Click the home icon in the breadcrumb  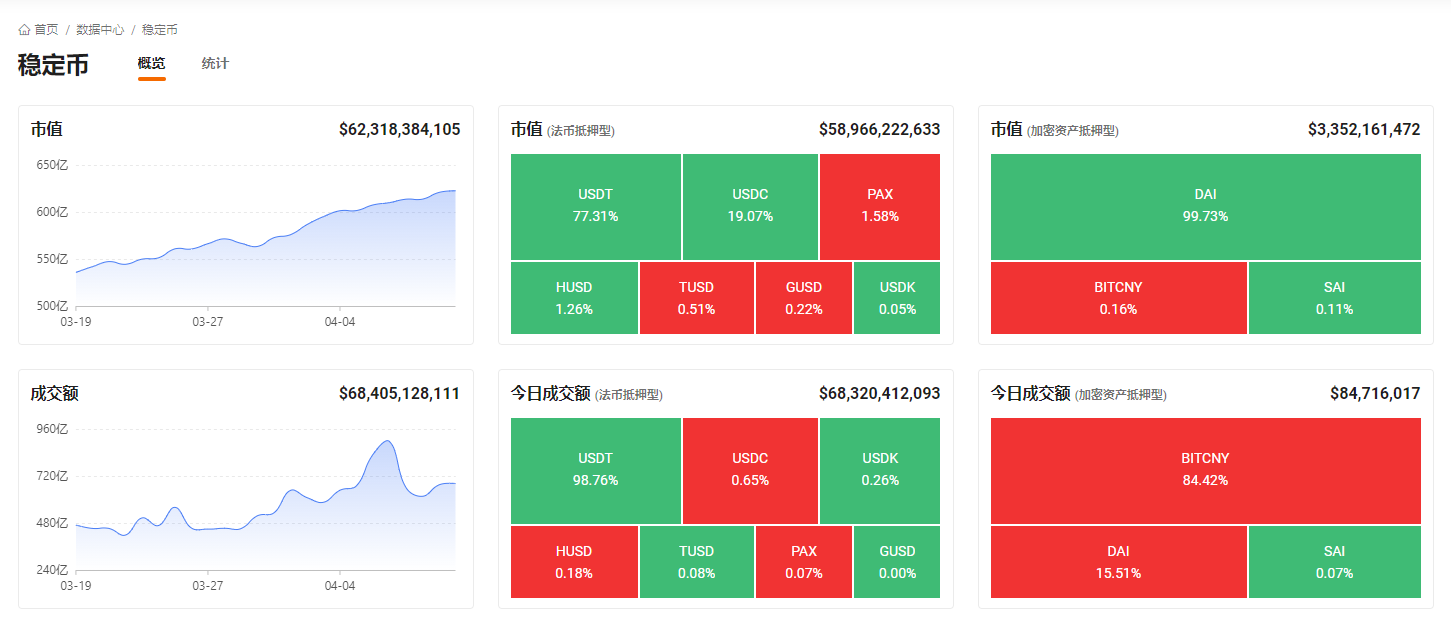point(24,30)
